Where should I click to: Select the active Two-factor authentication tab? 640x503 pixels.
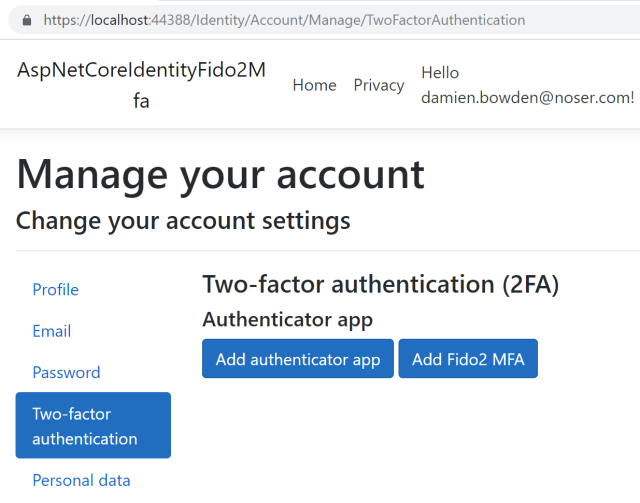click(93, 426)
